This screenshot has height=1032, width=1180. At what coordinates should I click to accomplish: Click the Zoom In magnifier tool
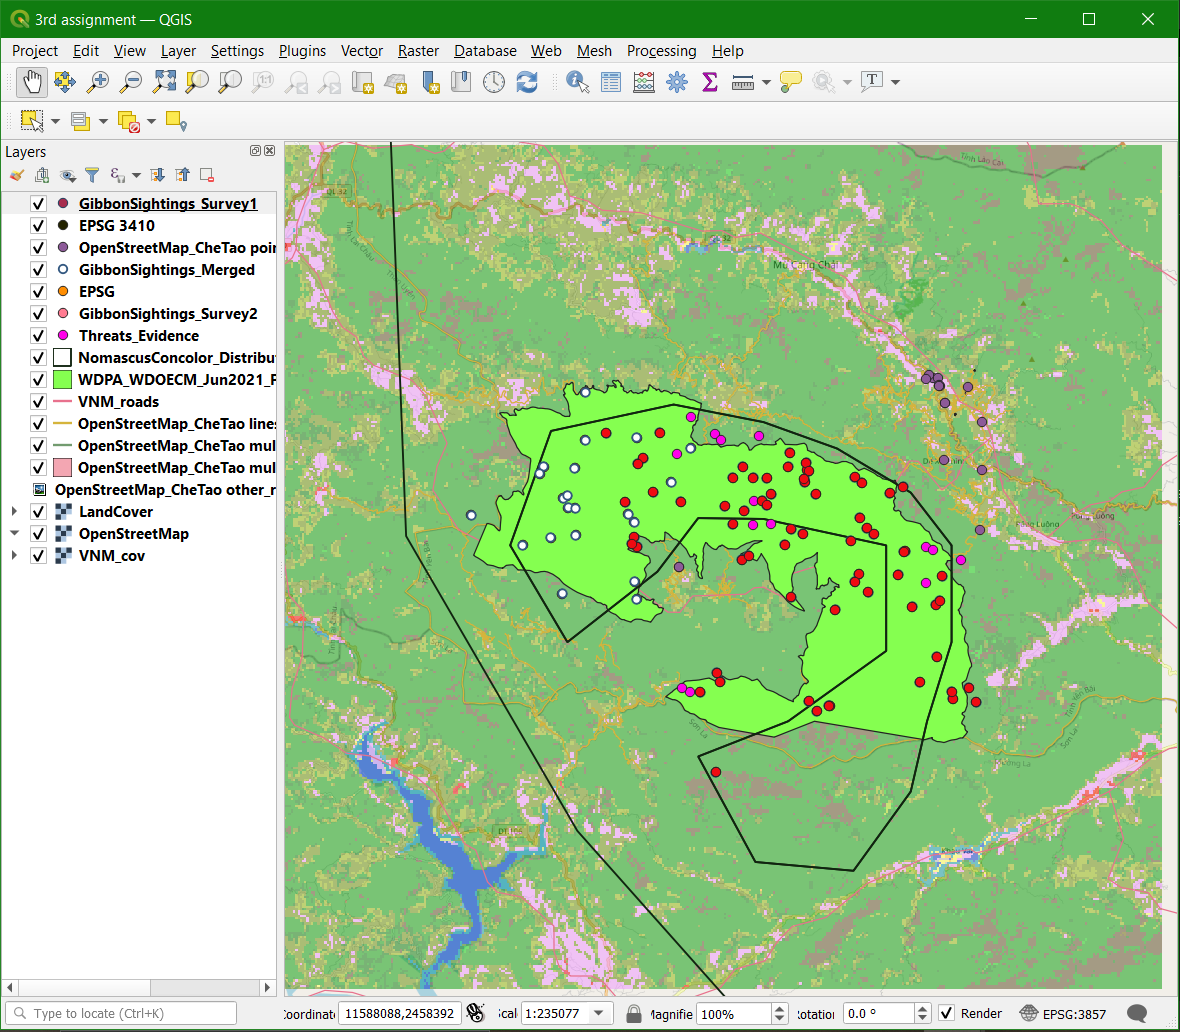pyautogui.click(x=98, y=82)
